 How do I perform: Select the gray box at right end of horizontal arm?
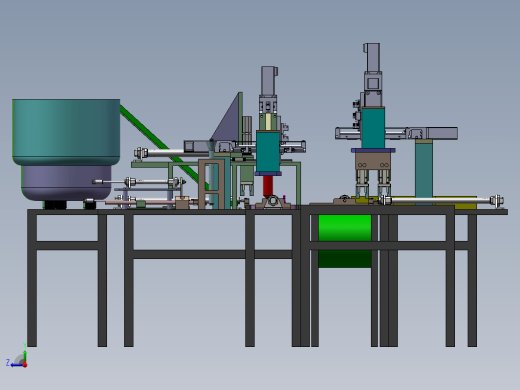[442, 133]
